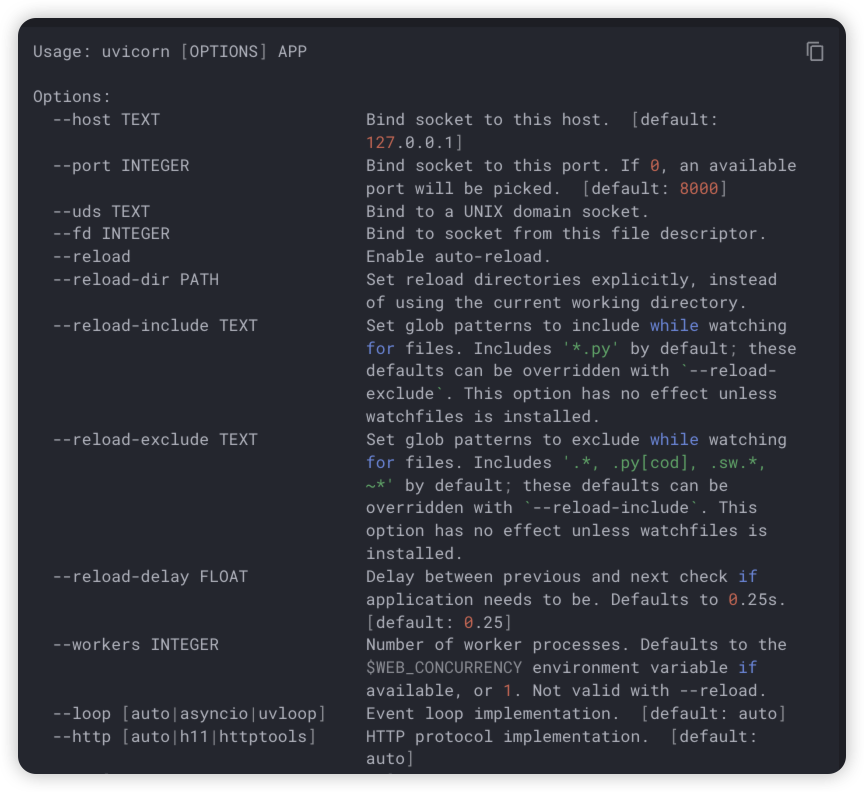The width and height of the screenshot is (864, 792).
Task: Click the '--host TEXT' option text
Action: click(x=106, y=120)
